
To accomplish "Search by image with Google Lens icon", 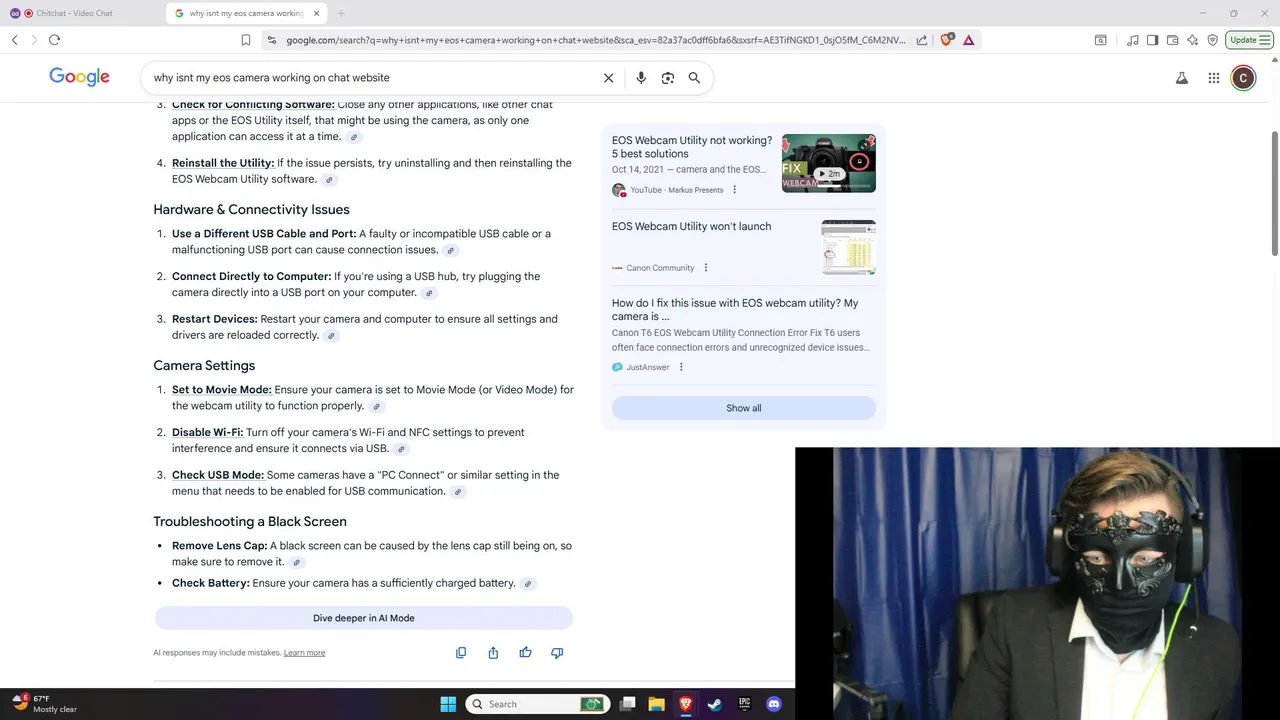I will pyautogui.click(x=668, y=78).
